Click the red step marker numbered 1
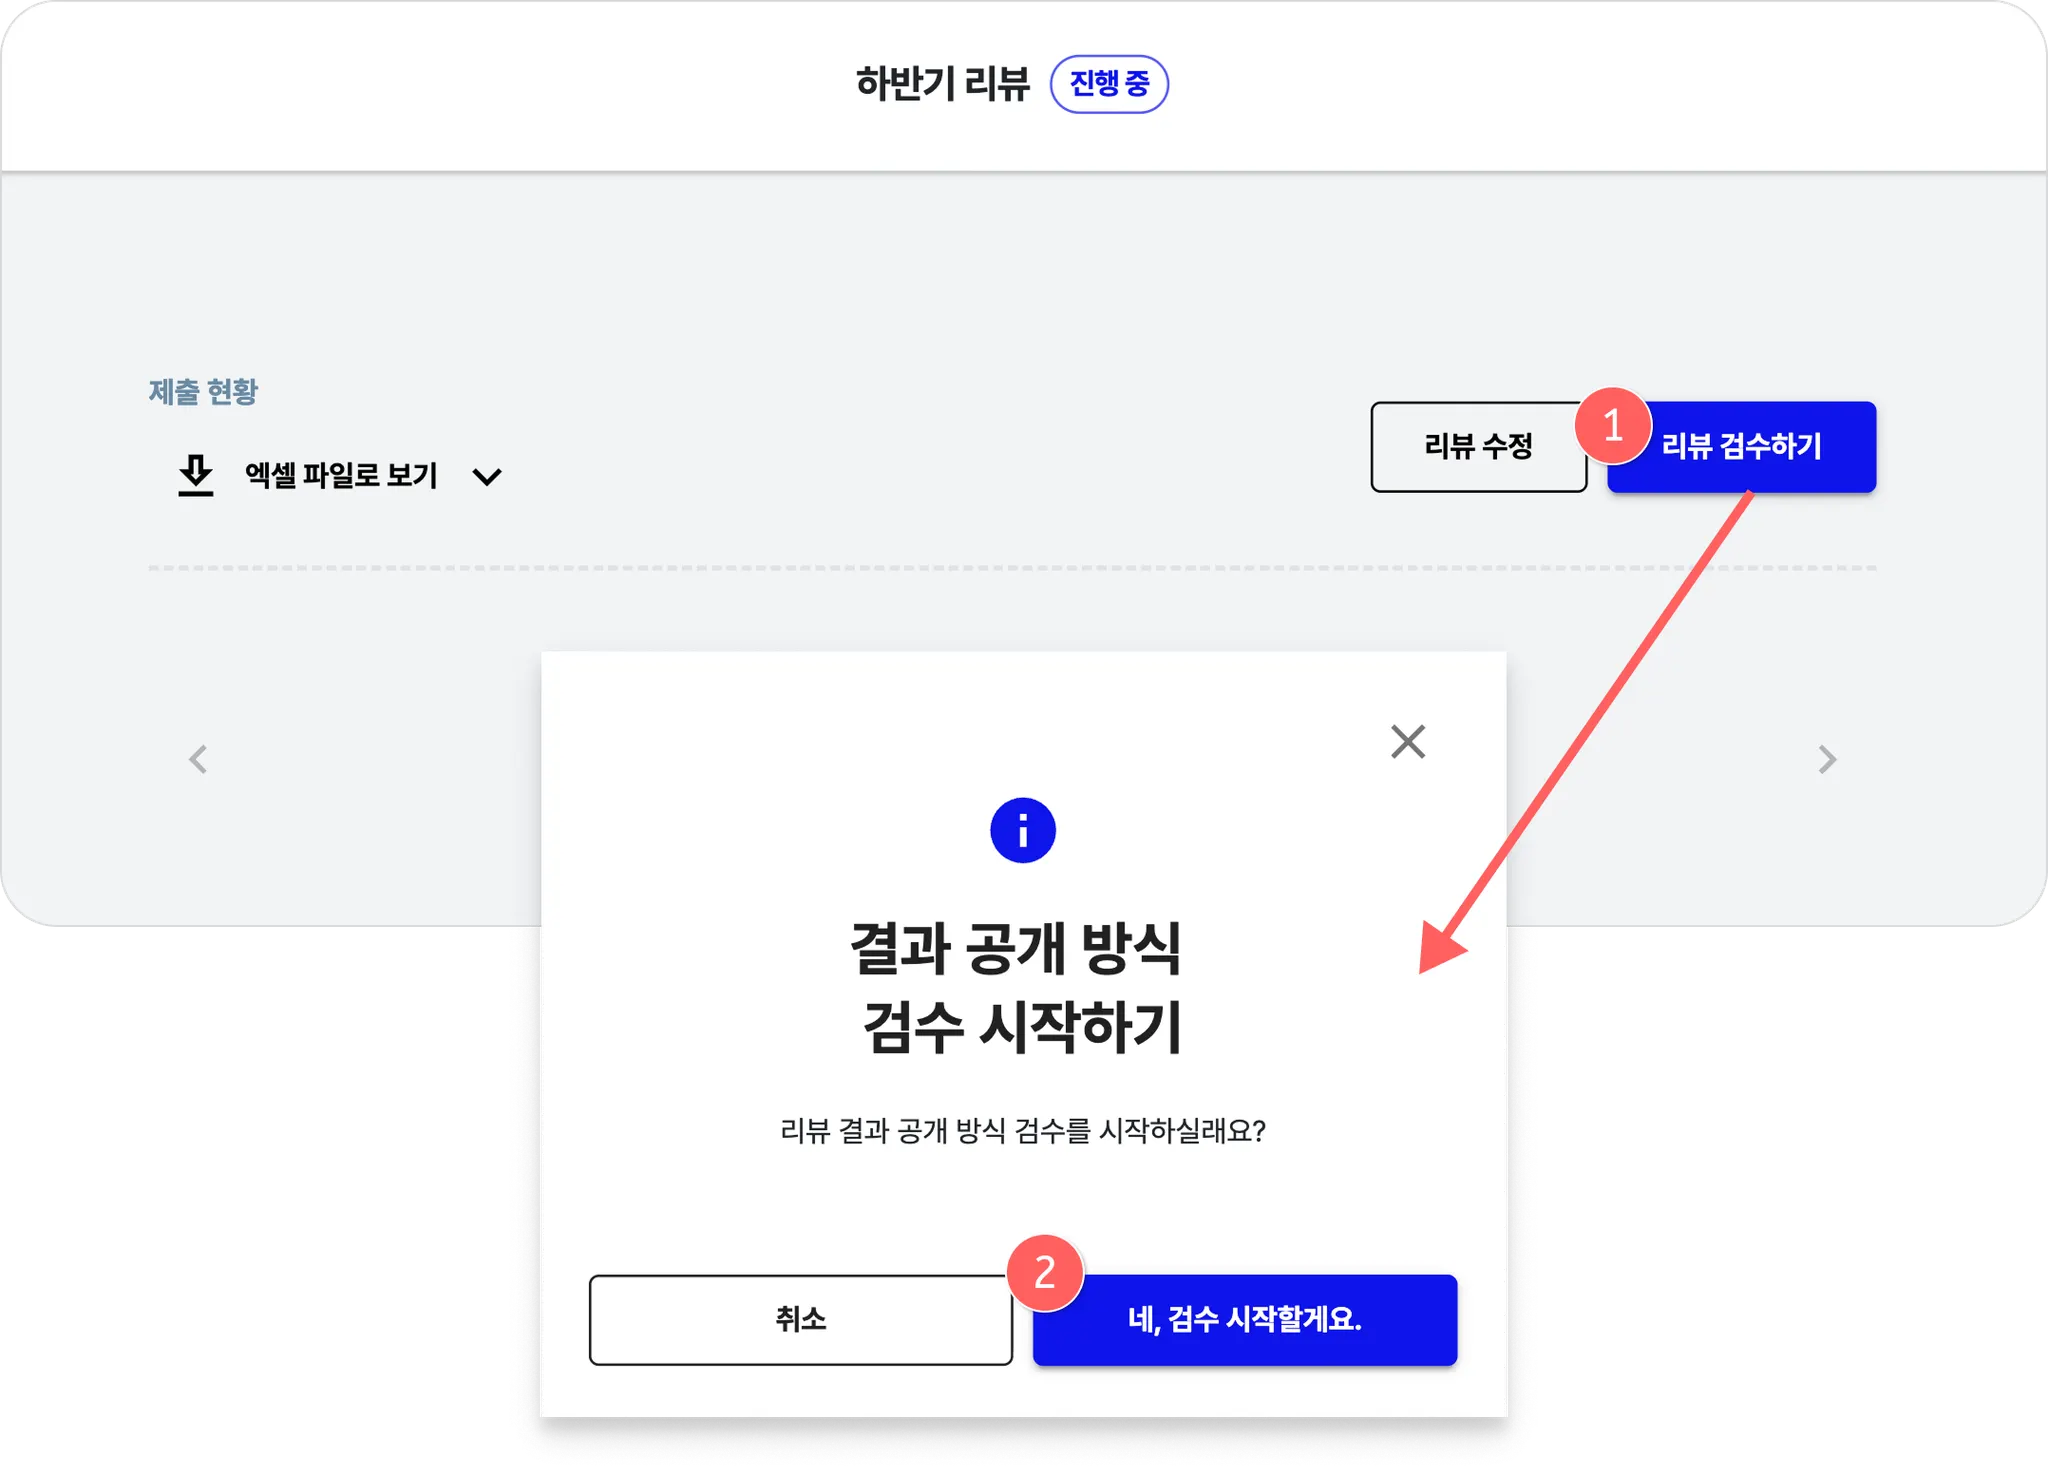The height and width of the screenshot is (1472, 2048). pyautogui.click(x=1612, y=426)
